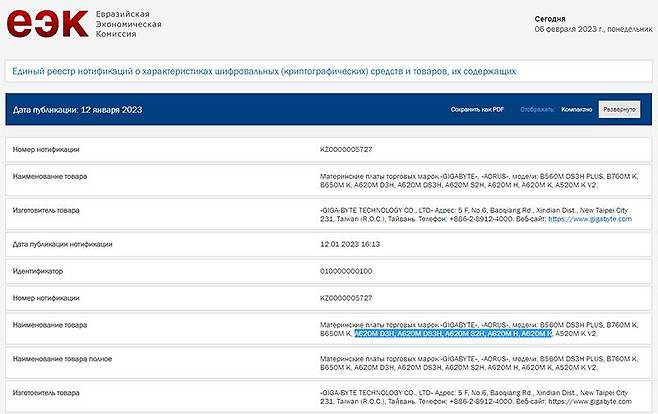Click today's date '06 февраля 2023 г., понедельник'
This screenshot has height=414, width=658.
point(593,29)
